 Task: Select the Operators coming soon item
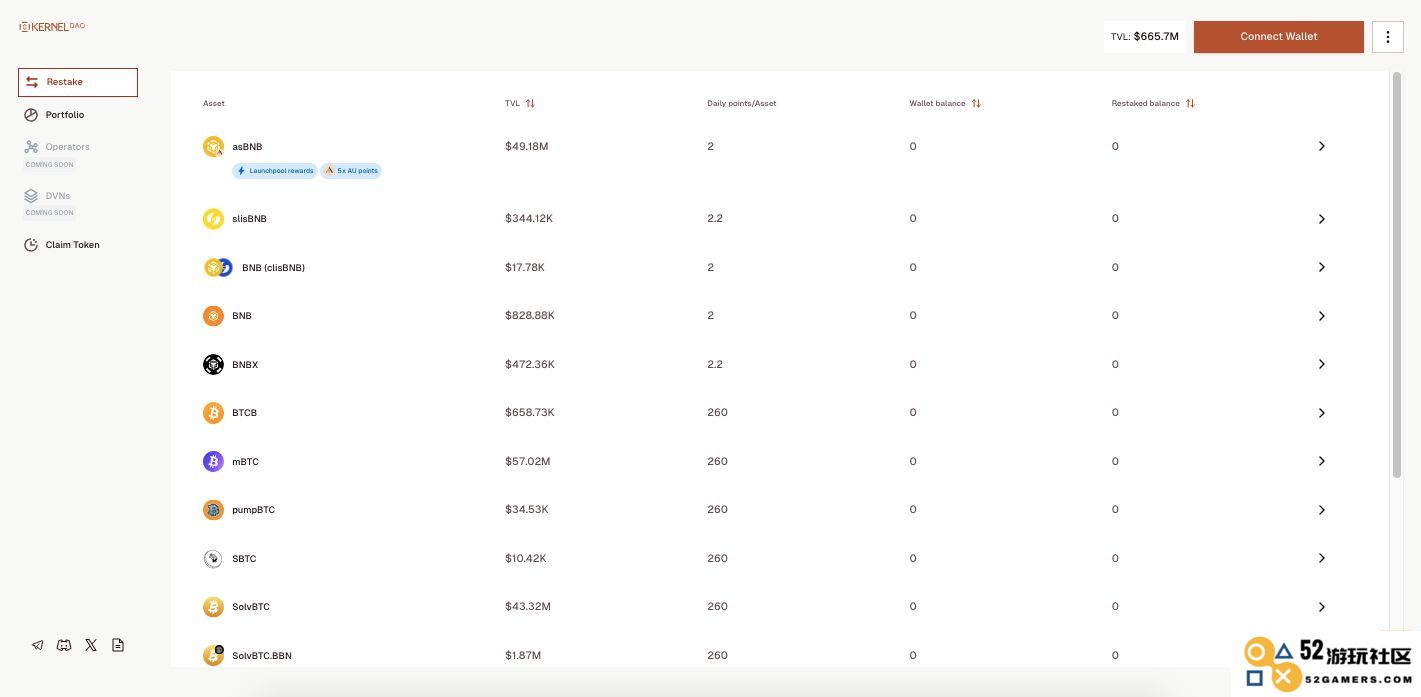(x=58, y=154)
